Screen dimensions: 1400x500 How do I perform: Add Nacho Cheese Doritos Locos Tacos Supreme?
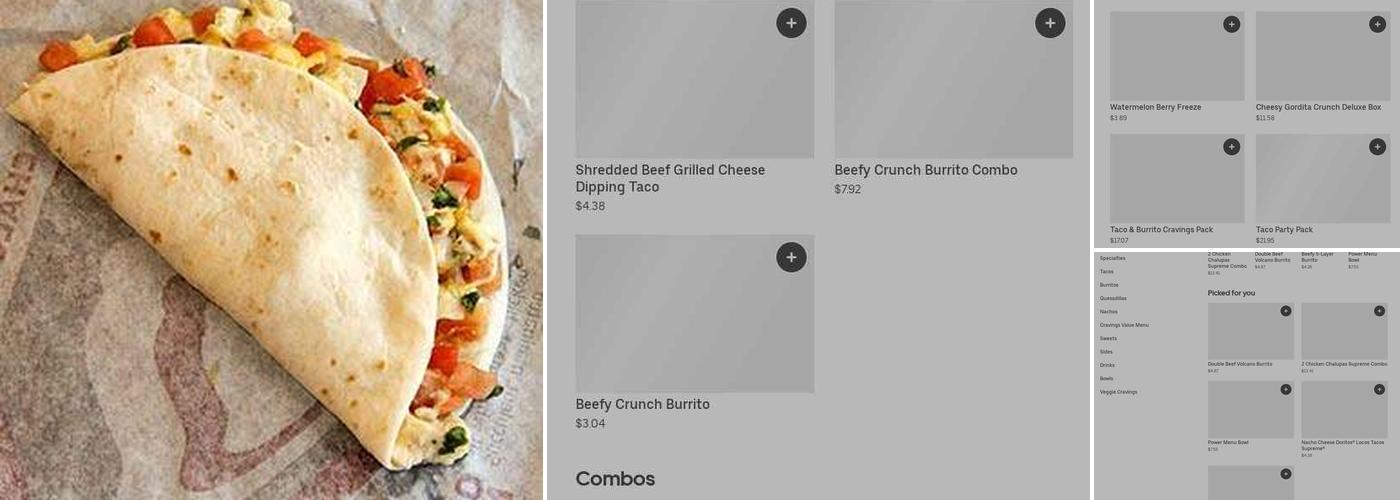click(x=1379, y=389)
